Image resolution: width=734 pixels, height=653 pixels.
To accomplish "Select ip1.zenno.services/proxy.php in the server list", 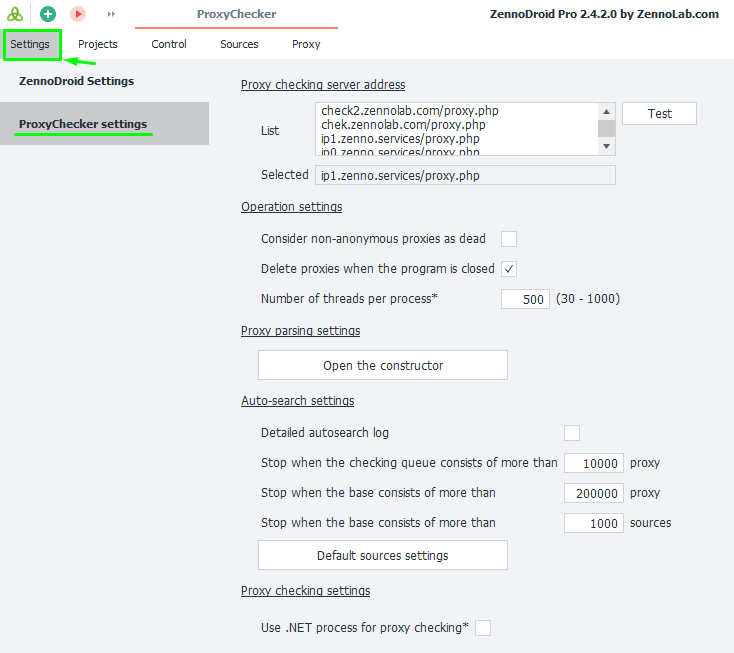I will click(400, 139).
